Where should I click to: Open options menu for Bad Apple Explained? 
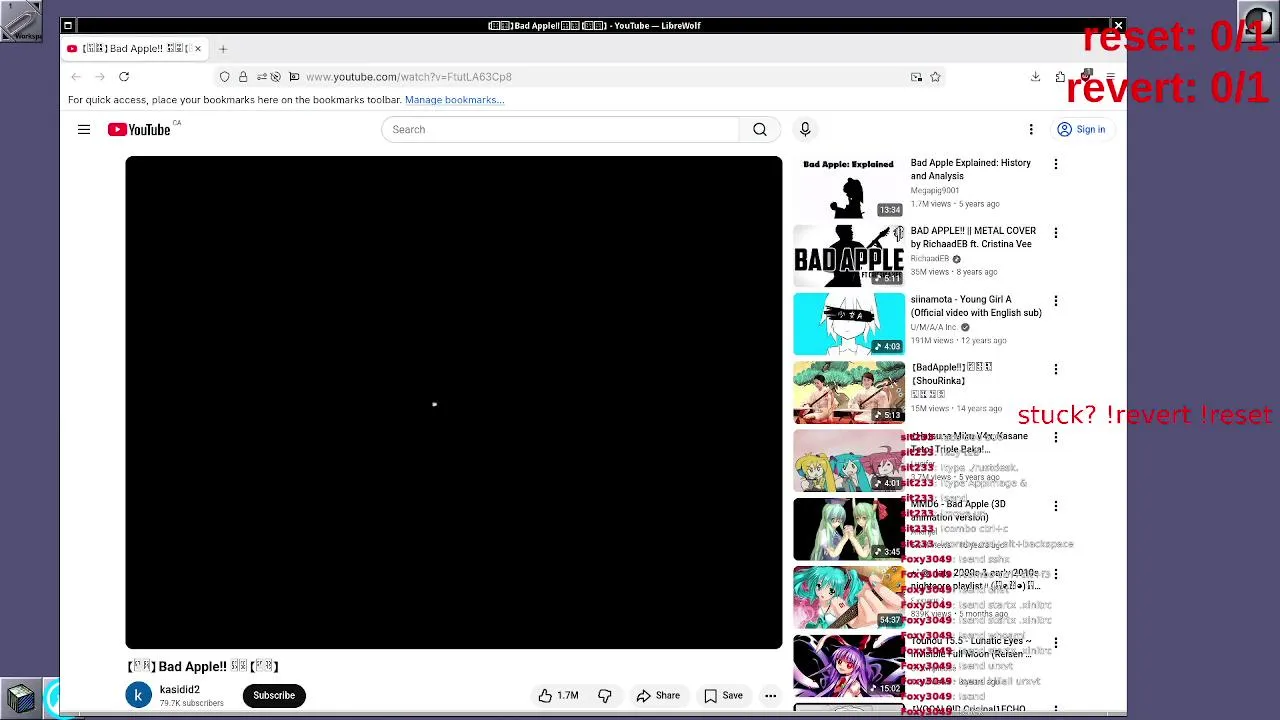[1055, 164]
